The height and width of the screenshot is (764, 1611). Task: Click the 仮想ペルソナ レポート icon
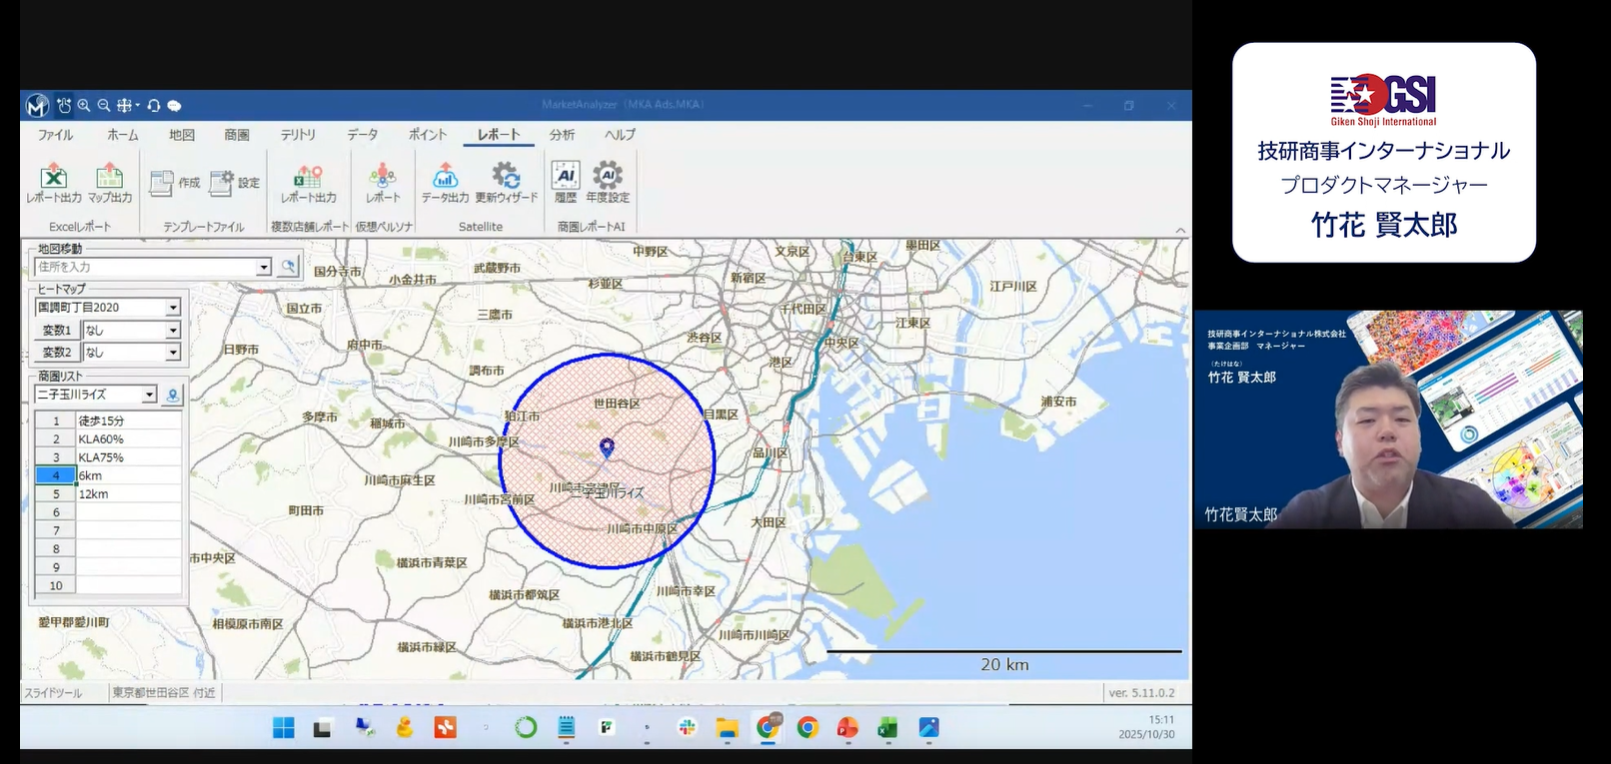coord(382,183)
